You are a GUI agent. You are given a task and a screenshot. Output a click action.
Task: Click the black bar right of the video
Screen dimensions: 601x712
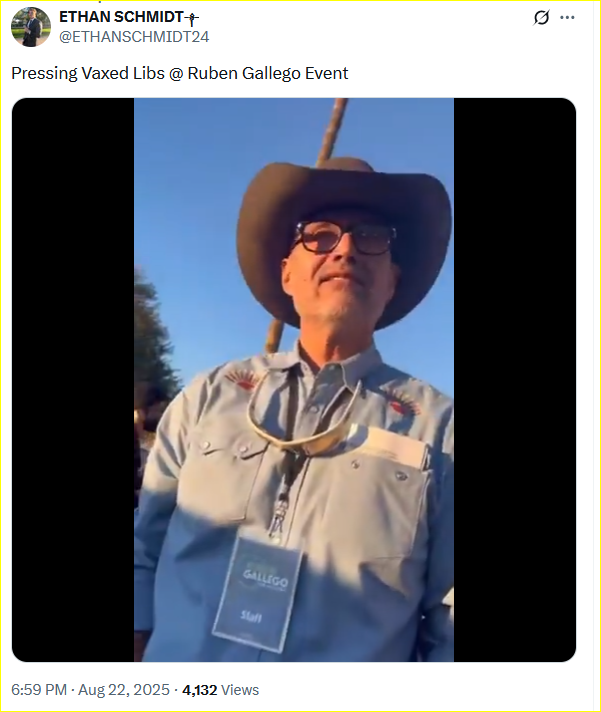click(x=515, y=380)
